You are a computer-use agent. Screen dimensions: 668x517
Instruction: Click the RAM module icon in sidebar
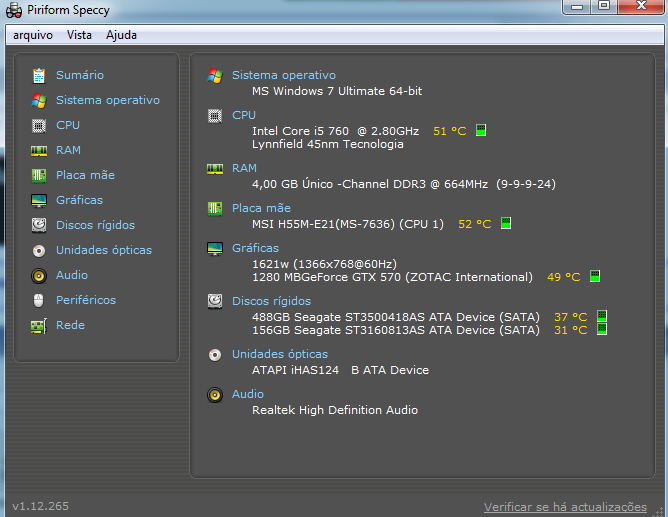click(39, 150)
